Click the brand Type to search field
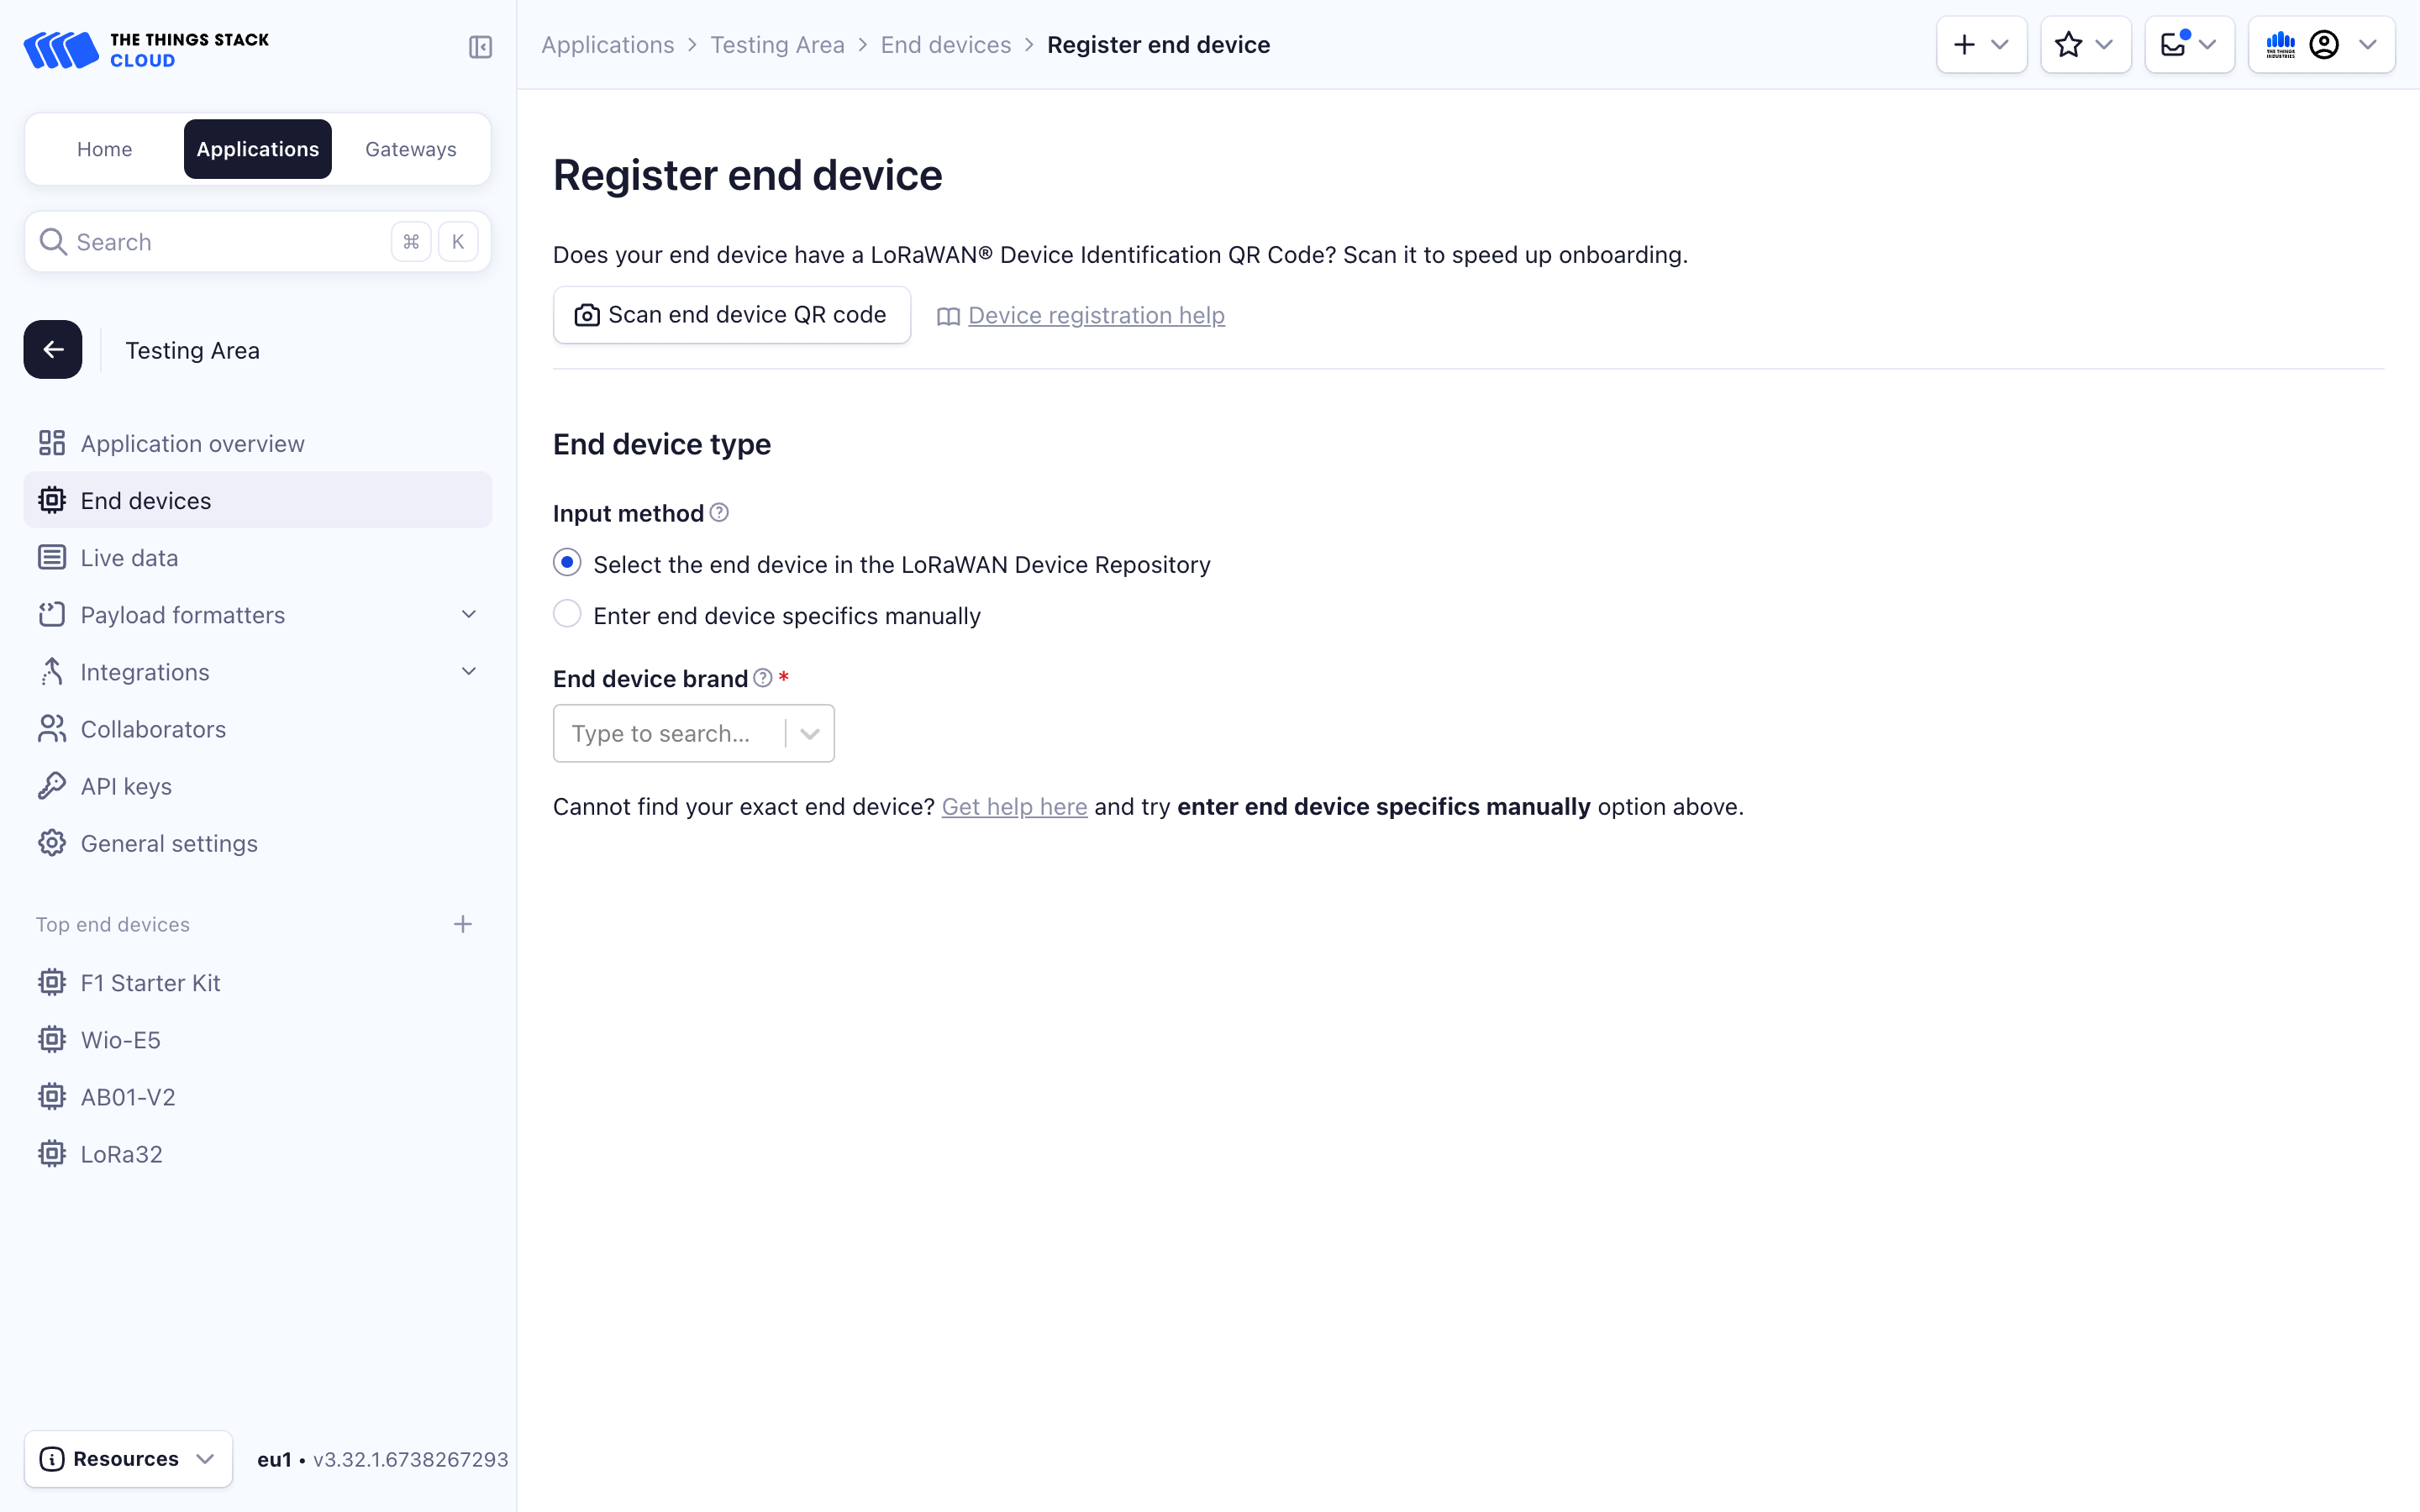The height and width of the screenshot is (1512, 2420). [x=665, y=733]
